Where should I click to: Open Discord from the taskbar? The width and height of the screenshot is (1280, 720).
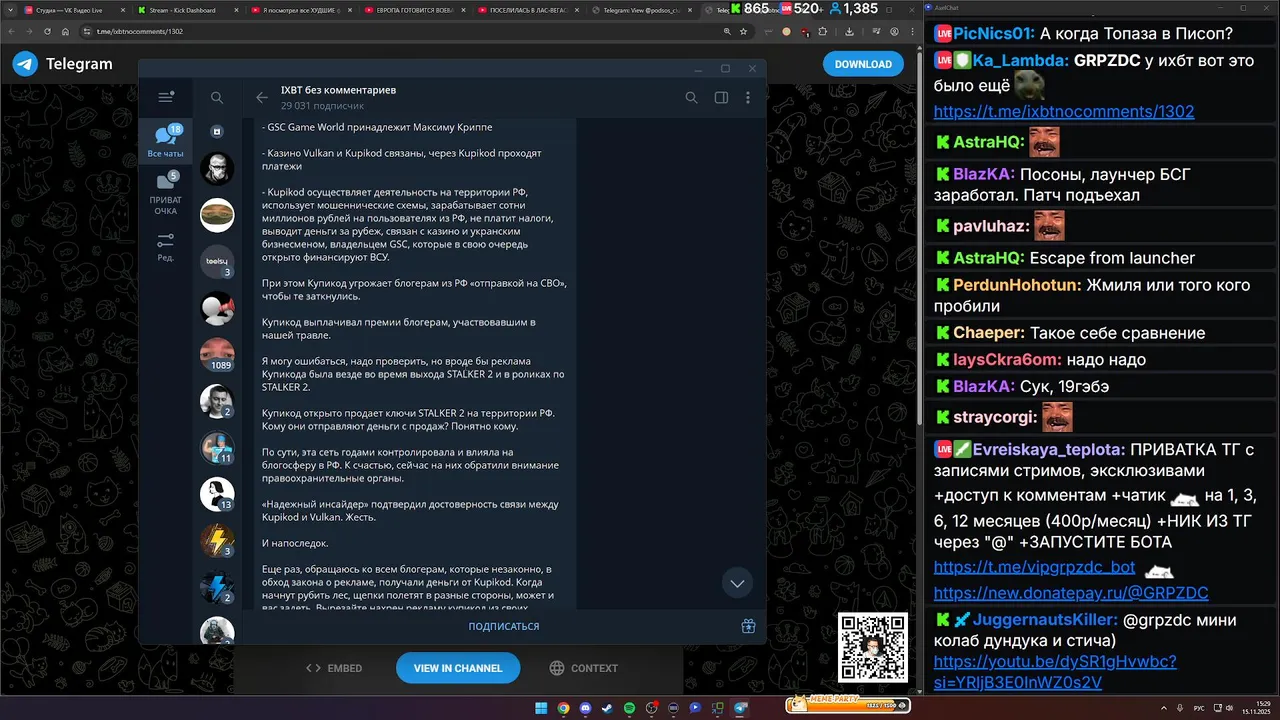[585, 707]
